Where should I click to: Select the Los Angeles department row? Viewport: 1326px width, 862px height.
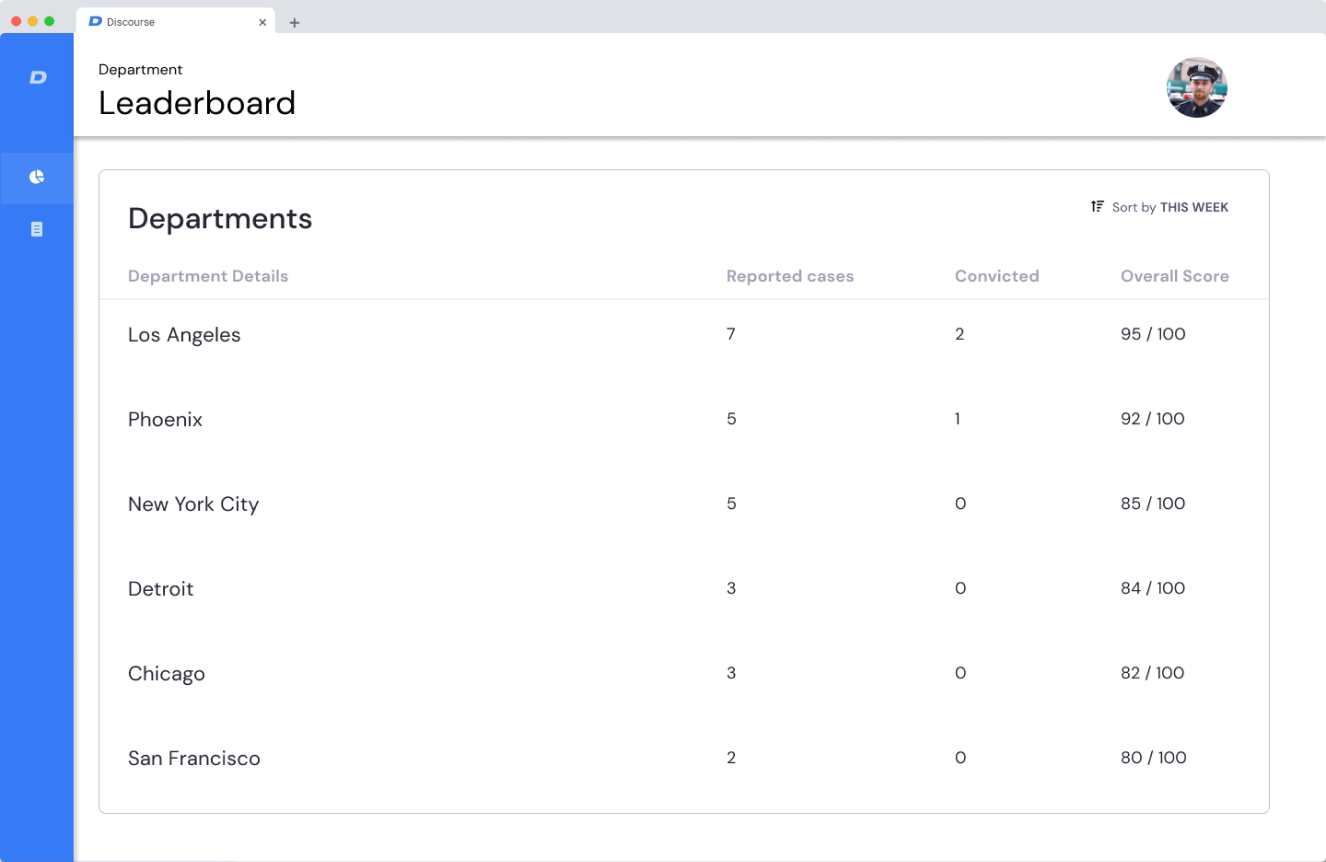(x=684, y=335)
